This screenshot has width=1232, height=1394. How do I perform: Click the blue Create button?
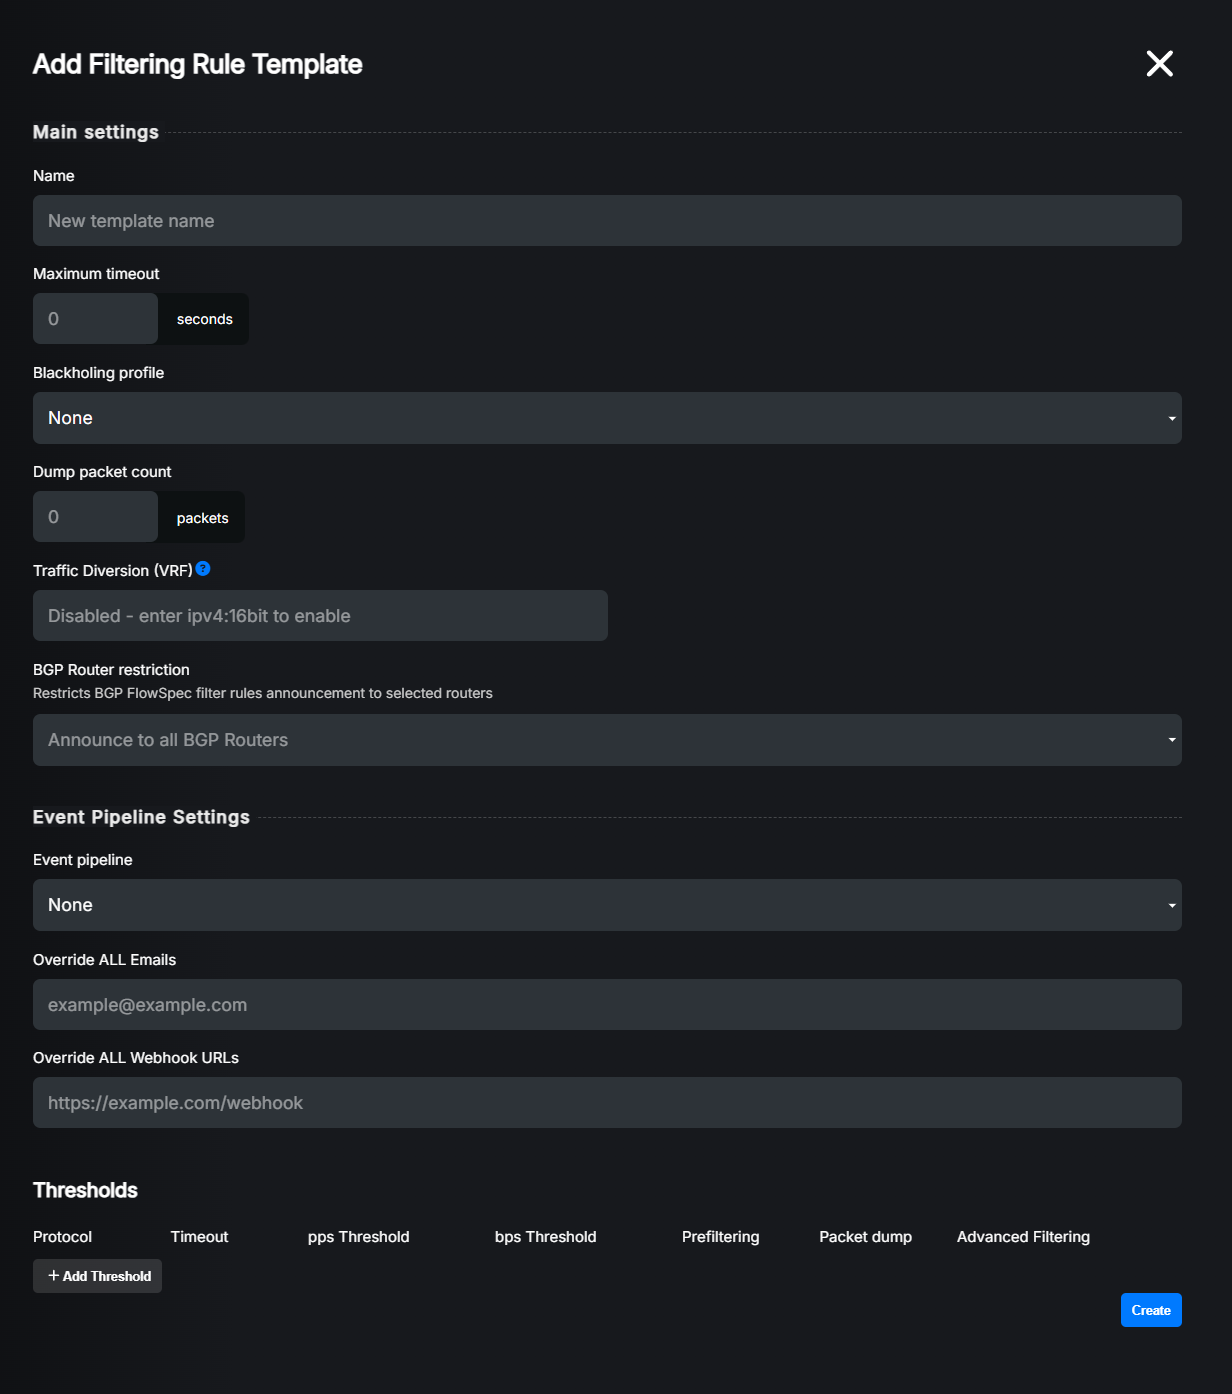coord(1150,1310)
